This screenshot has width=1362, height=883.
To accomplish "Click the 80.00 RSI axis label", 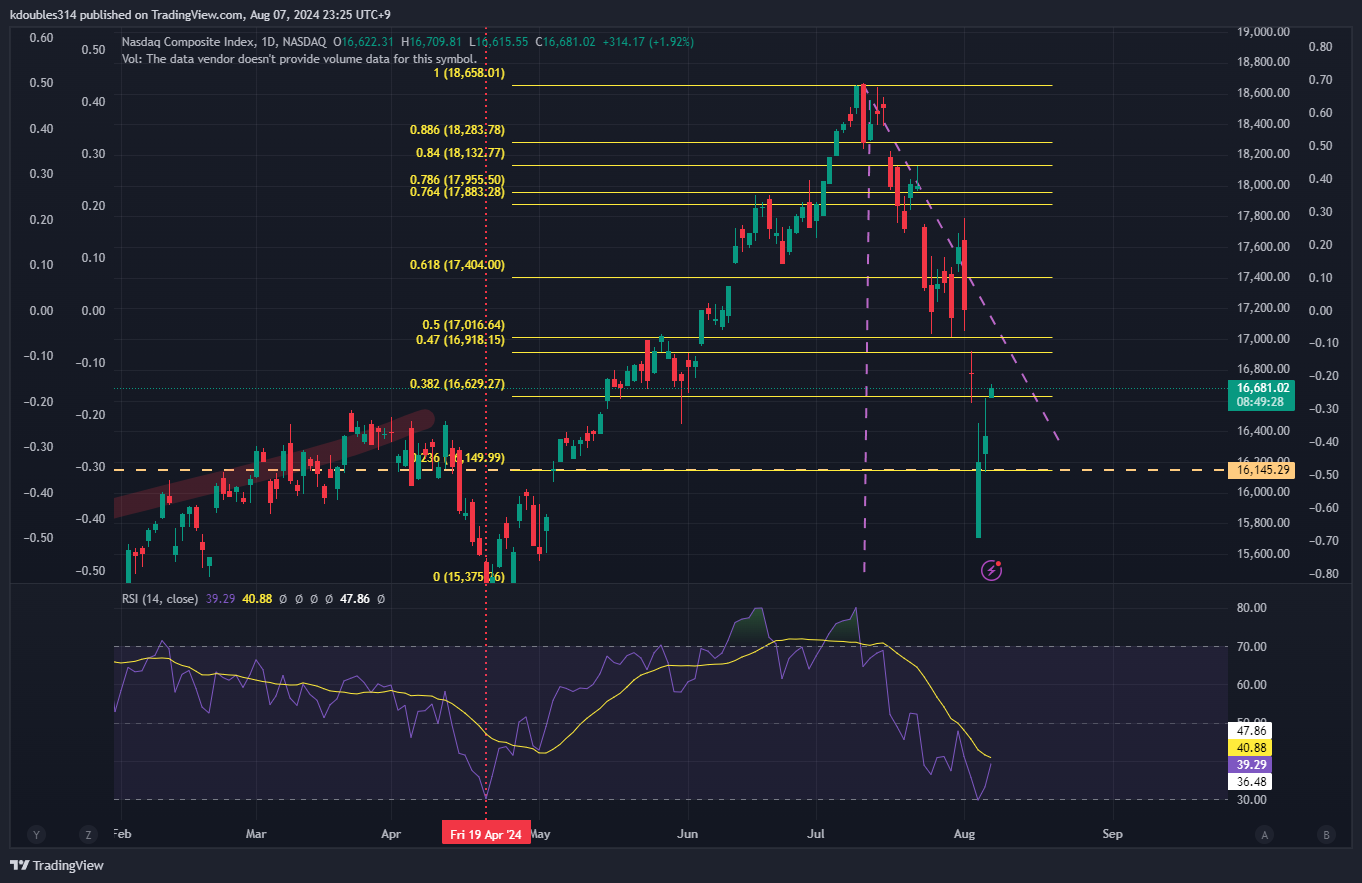I will tap(1252, 608).
